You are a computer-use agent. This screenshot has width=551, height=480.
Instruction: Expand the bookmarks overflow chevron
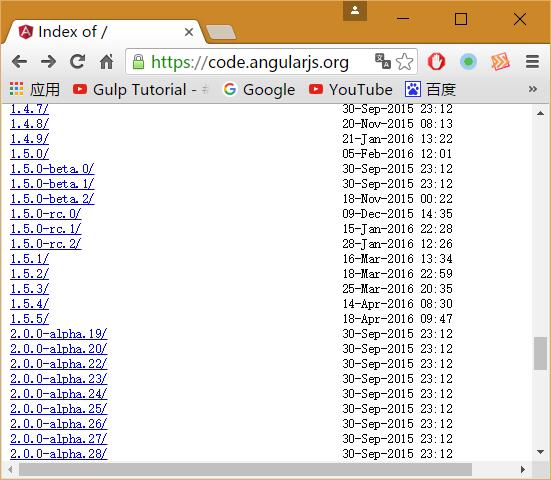click(x=533, y=89)
